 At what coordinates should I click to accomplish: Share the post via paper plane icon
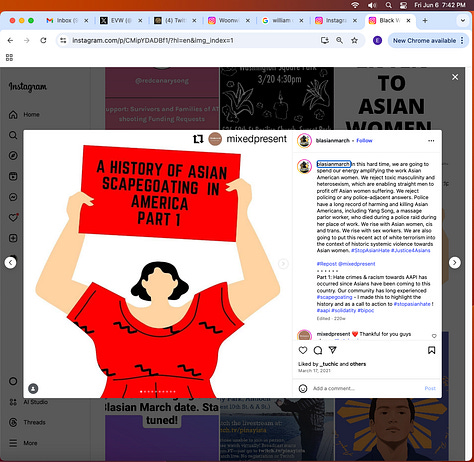click(333, 350)
